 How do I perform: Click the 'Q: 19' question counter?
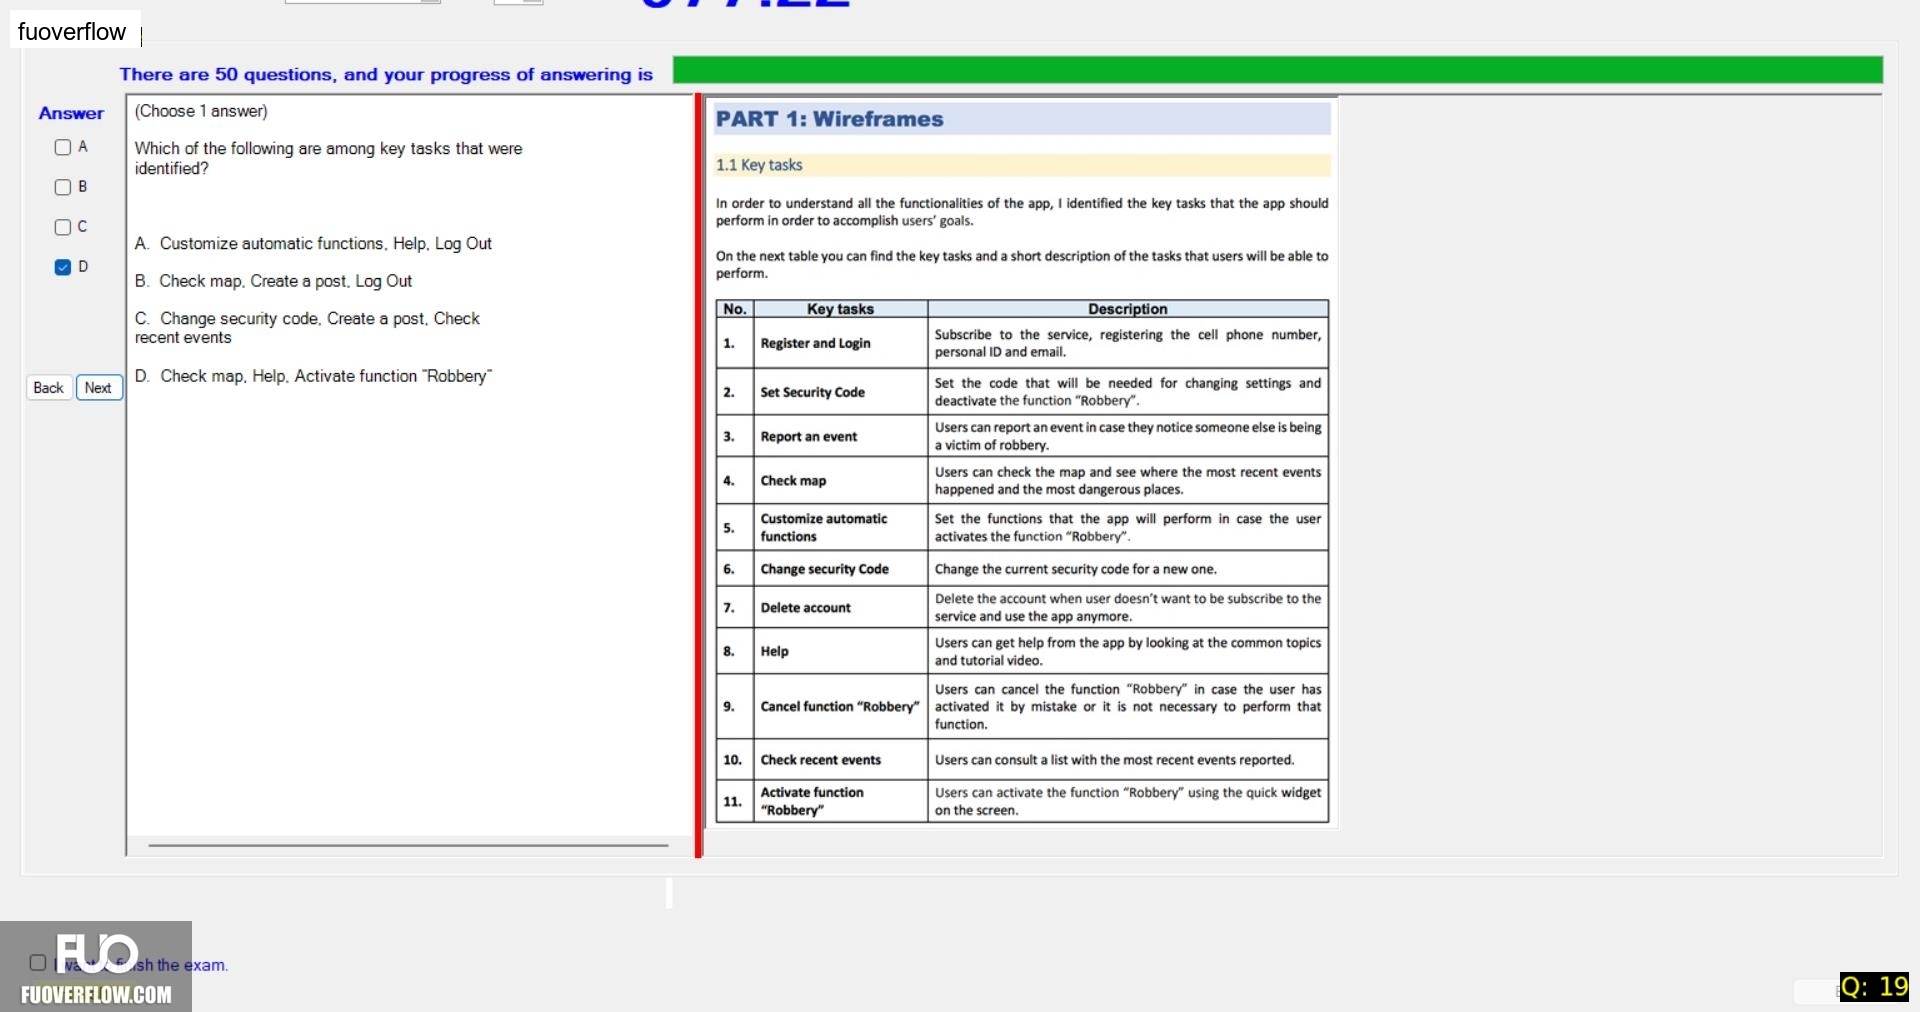pyautogui.click(x=1874, y=987)
